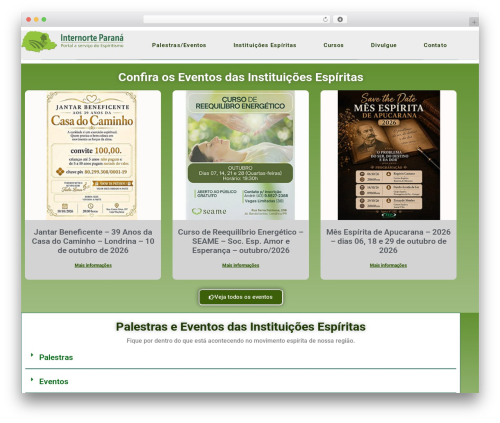
Task: Open the Divulgue menu item
Action: point(384,45)
